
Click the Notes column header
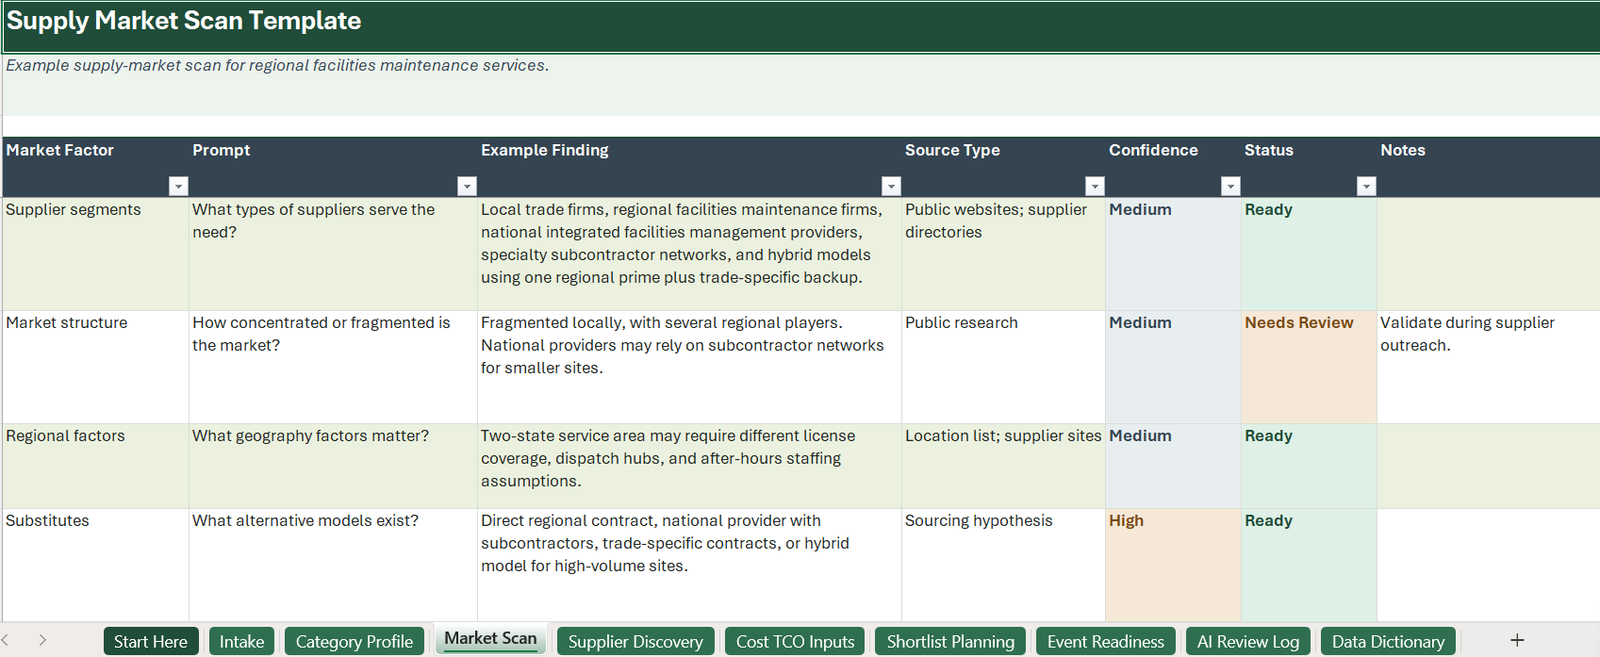1488,166
